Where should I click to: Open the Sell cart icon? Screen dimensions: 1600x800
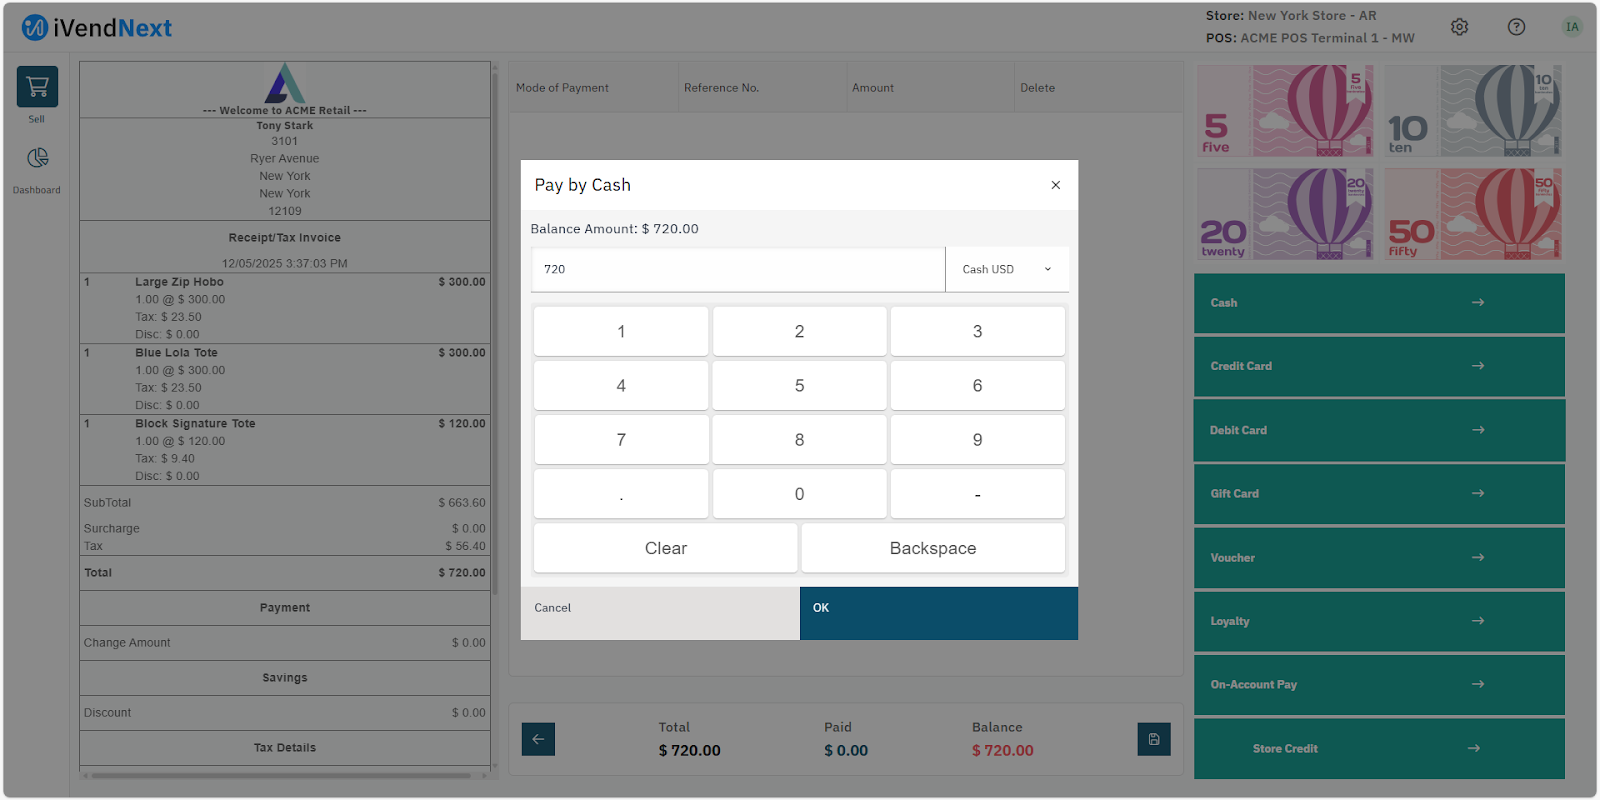[37, 87]
